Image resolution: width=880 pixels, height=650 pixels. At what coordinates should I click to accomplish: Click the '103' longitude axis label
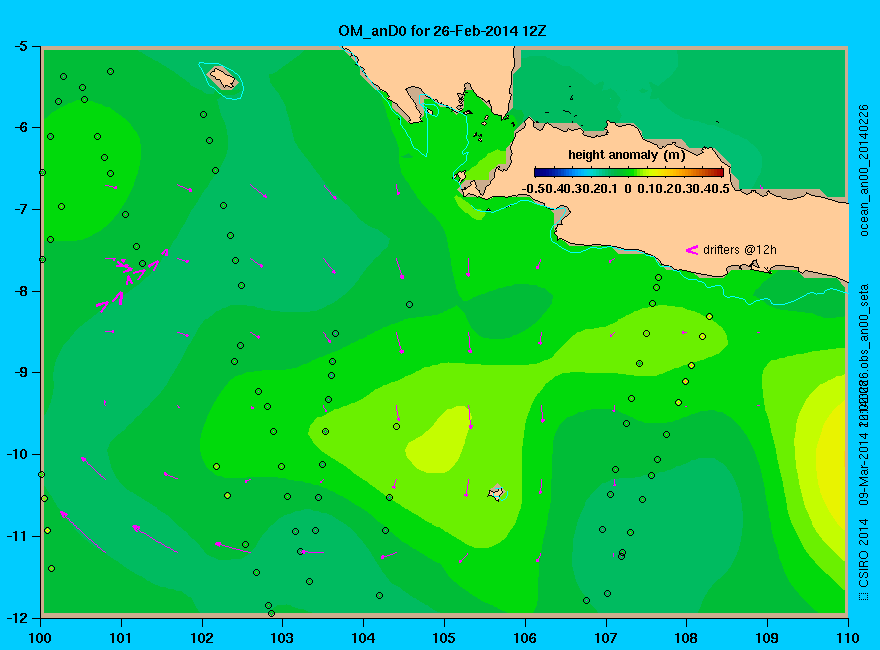pos(282,638)
